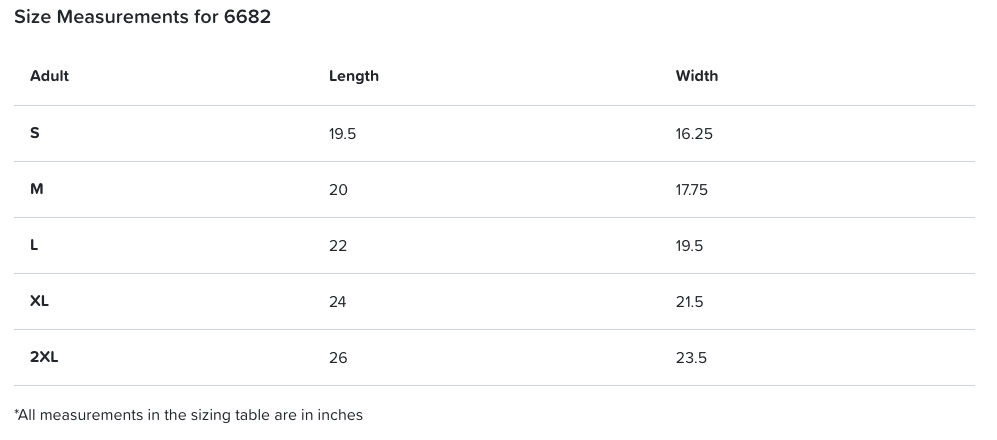Select the L size row label
Image resolution: width=997 pixels, height=440 pixels.
[35, 245]
